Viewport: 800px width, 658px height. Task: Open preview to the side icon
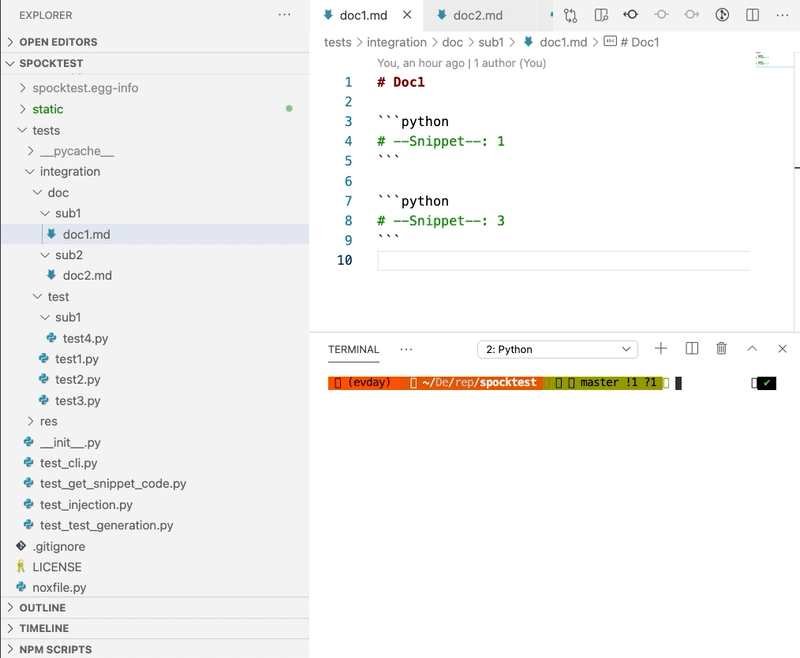coord(602,15)
